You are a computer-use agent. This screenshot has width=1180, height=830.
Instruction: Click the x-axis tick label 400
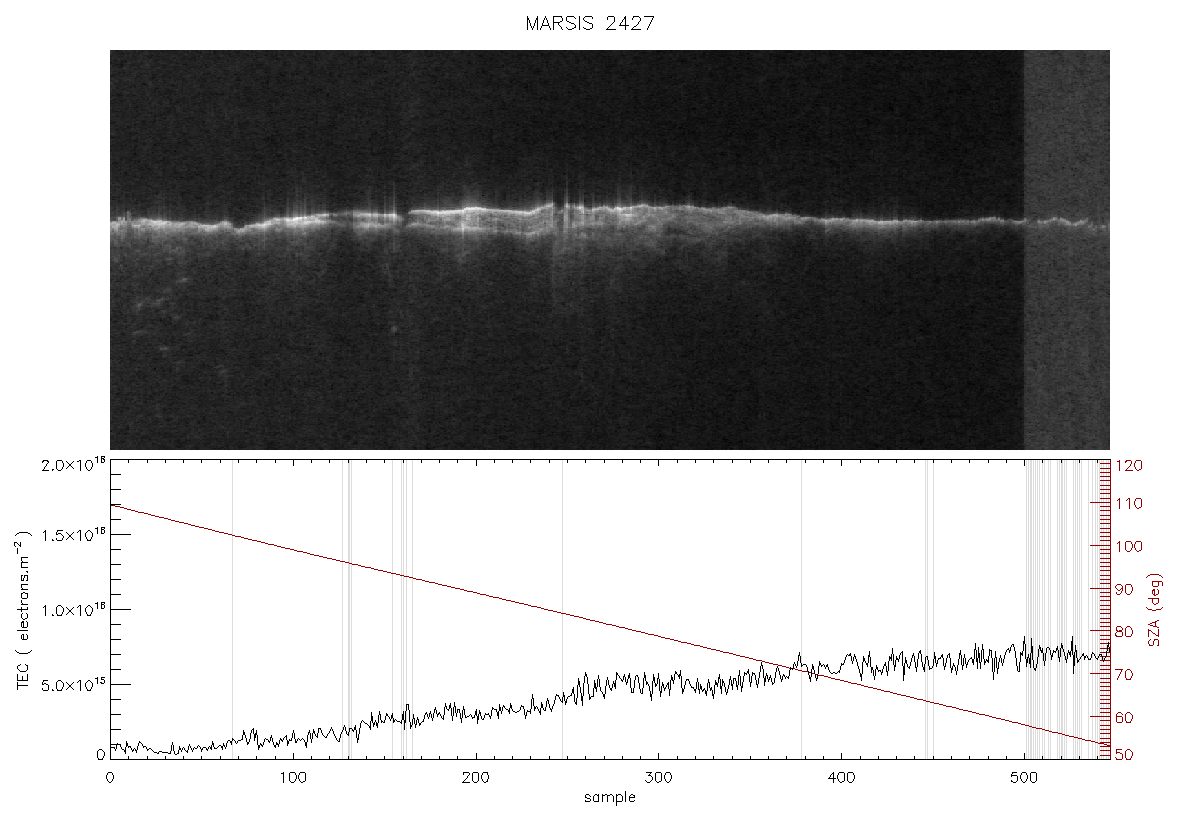[x=841, y=777]
